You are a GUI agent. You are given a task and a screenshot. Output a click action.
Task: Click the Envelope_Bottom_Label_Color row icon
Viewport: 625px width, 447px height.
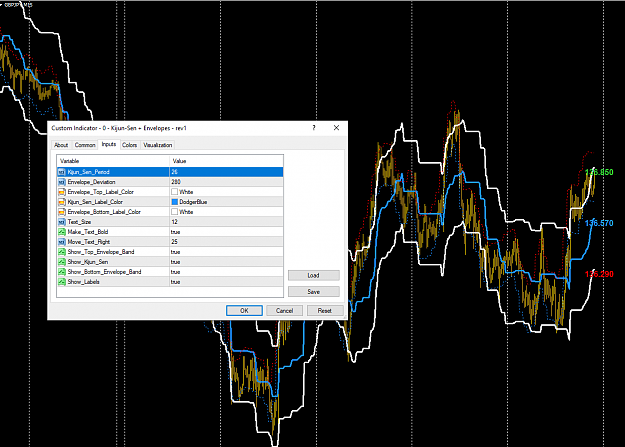click(x=62, y=212)
